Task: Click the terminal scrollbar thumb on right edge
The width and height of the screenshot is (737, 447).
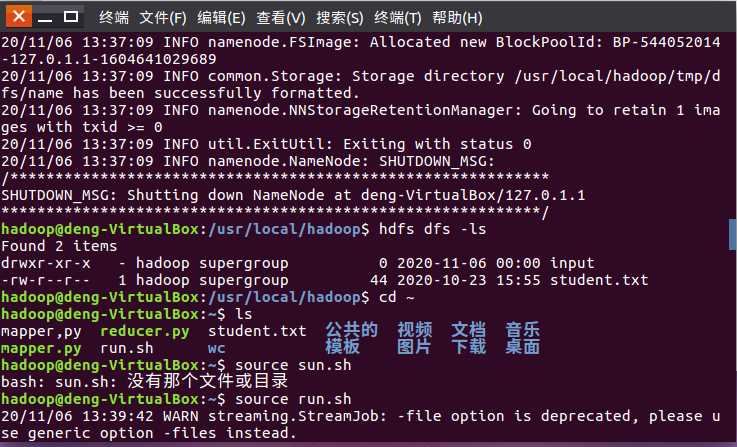Action: pyautogui.click(x=733, y=235)
